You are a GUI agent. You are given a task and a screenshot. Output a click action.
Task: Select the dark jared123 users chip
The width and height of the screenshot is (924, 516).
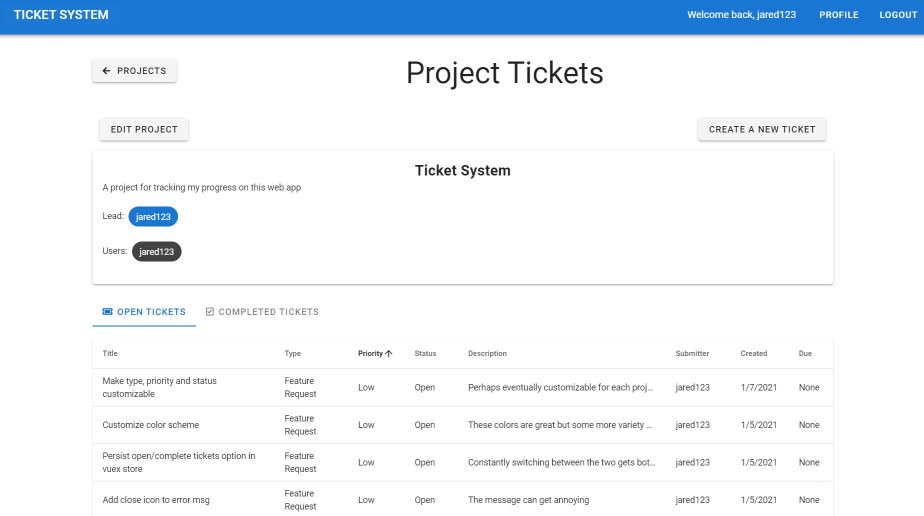click(157, 252)
